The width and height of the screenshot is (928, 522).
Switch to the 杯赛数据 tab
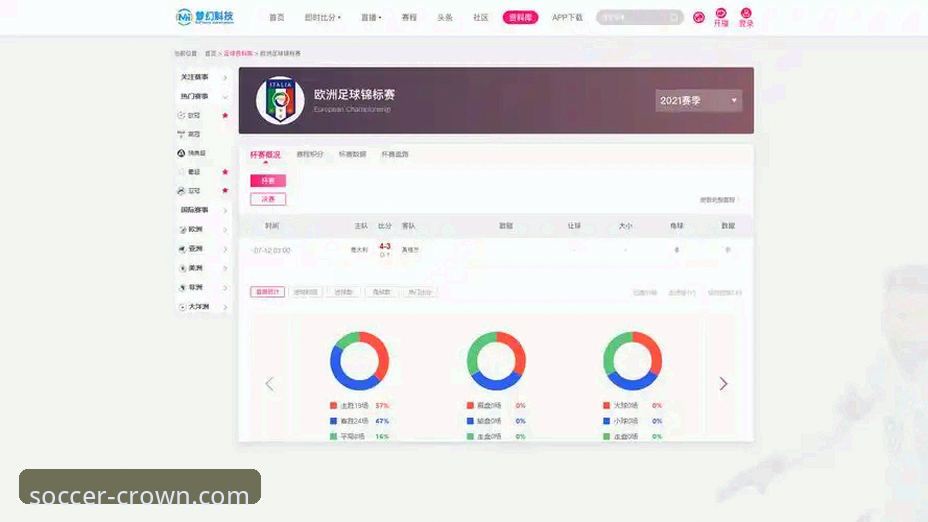click(353, 154)
